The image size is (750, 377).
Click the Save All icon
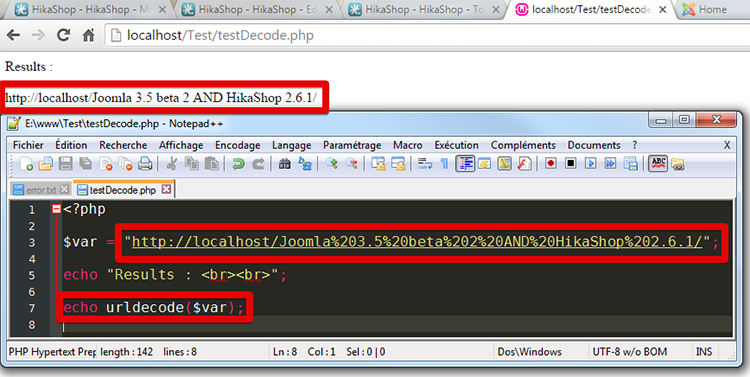(x=86, y=164)
